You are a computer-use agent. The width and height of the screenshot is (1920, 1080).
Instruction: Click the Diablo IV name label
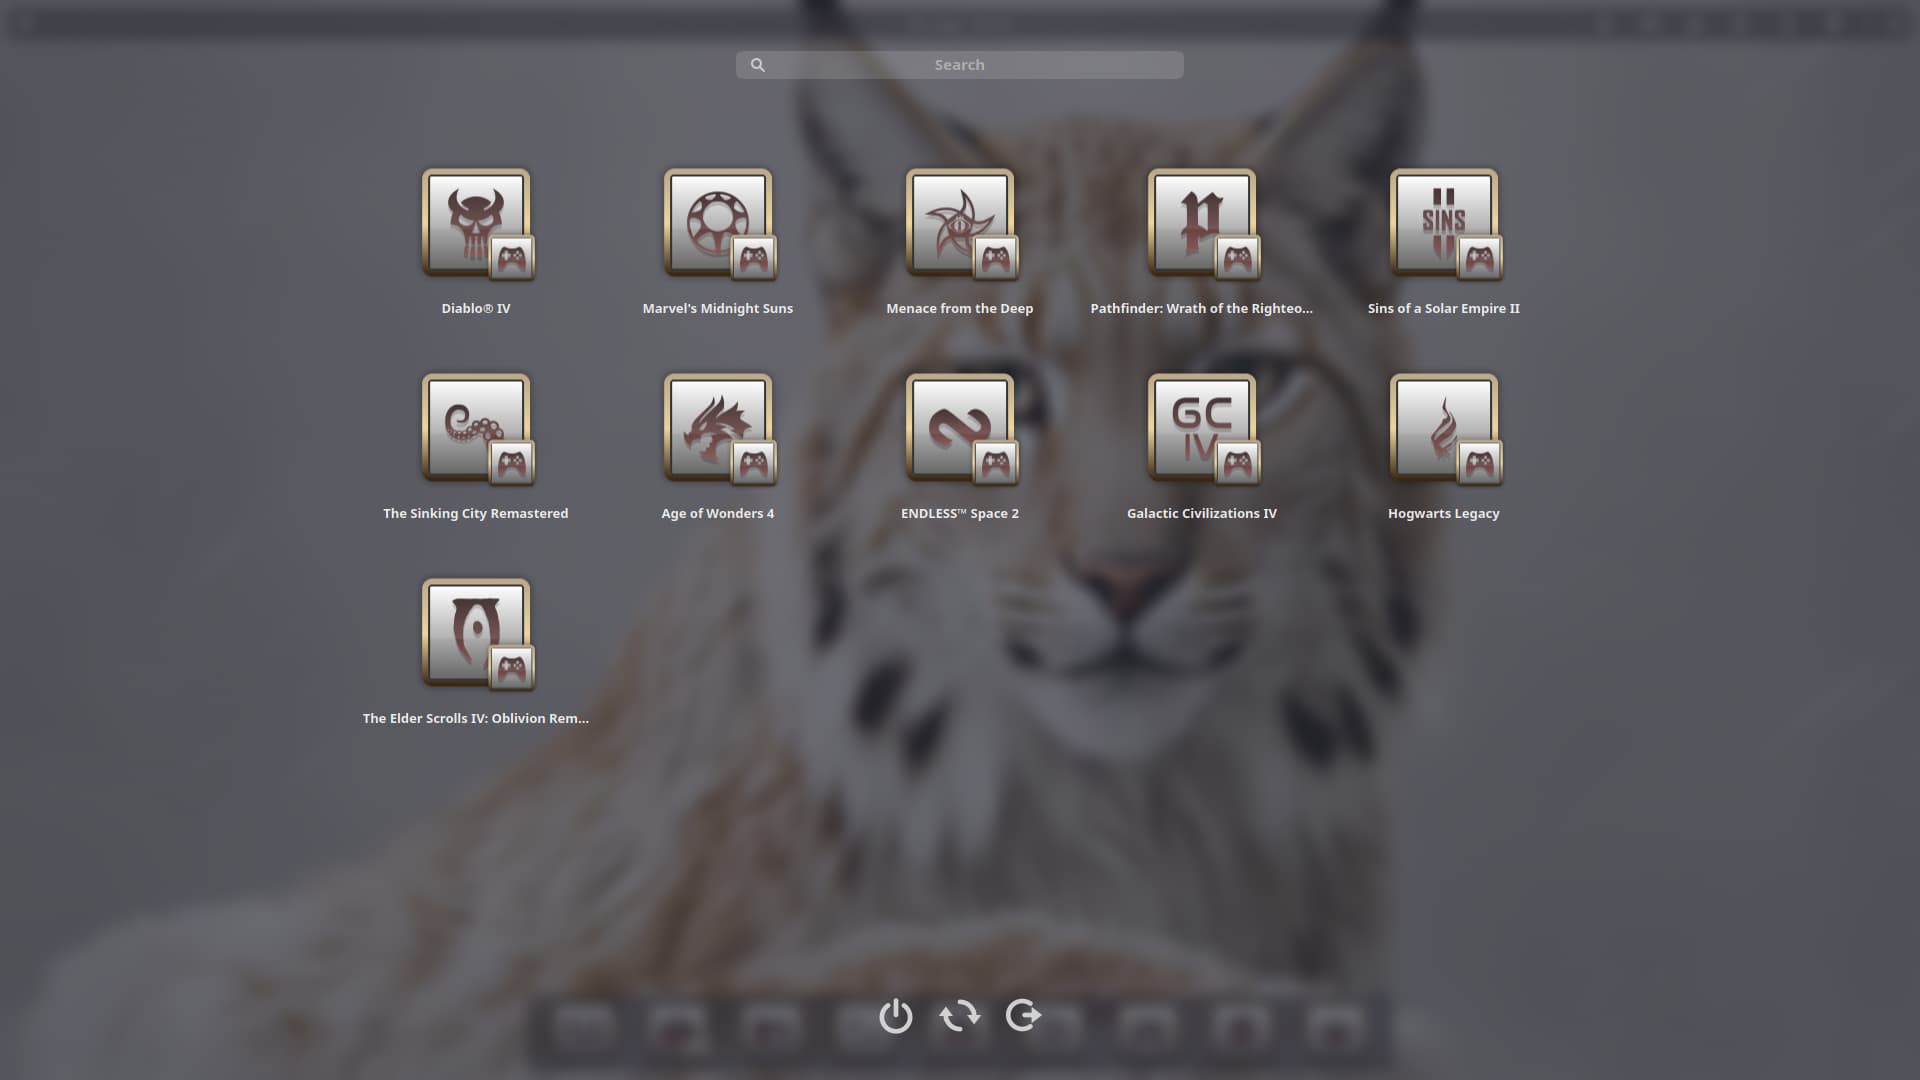point(476,308)
